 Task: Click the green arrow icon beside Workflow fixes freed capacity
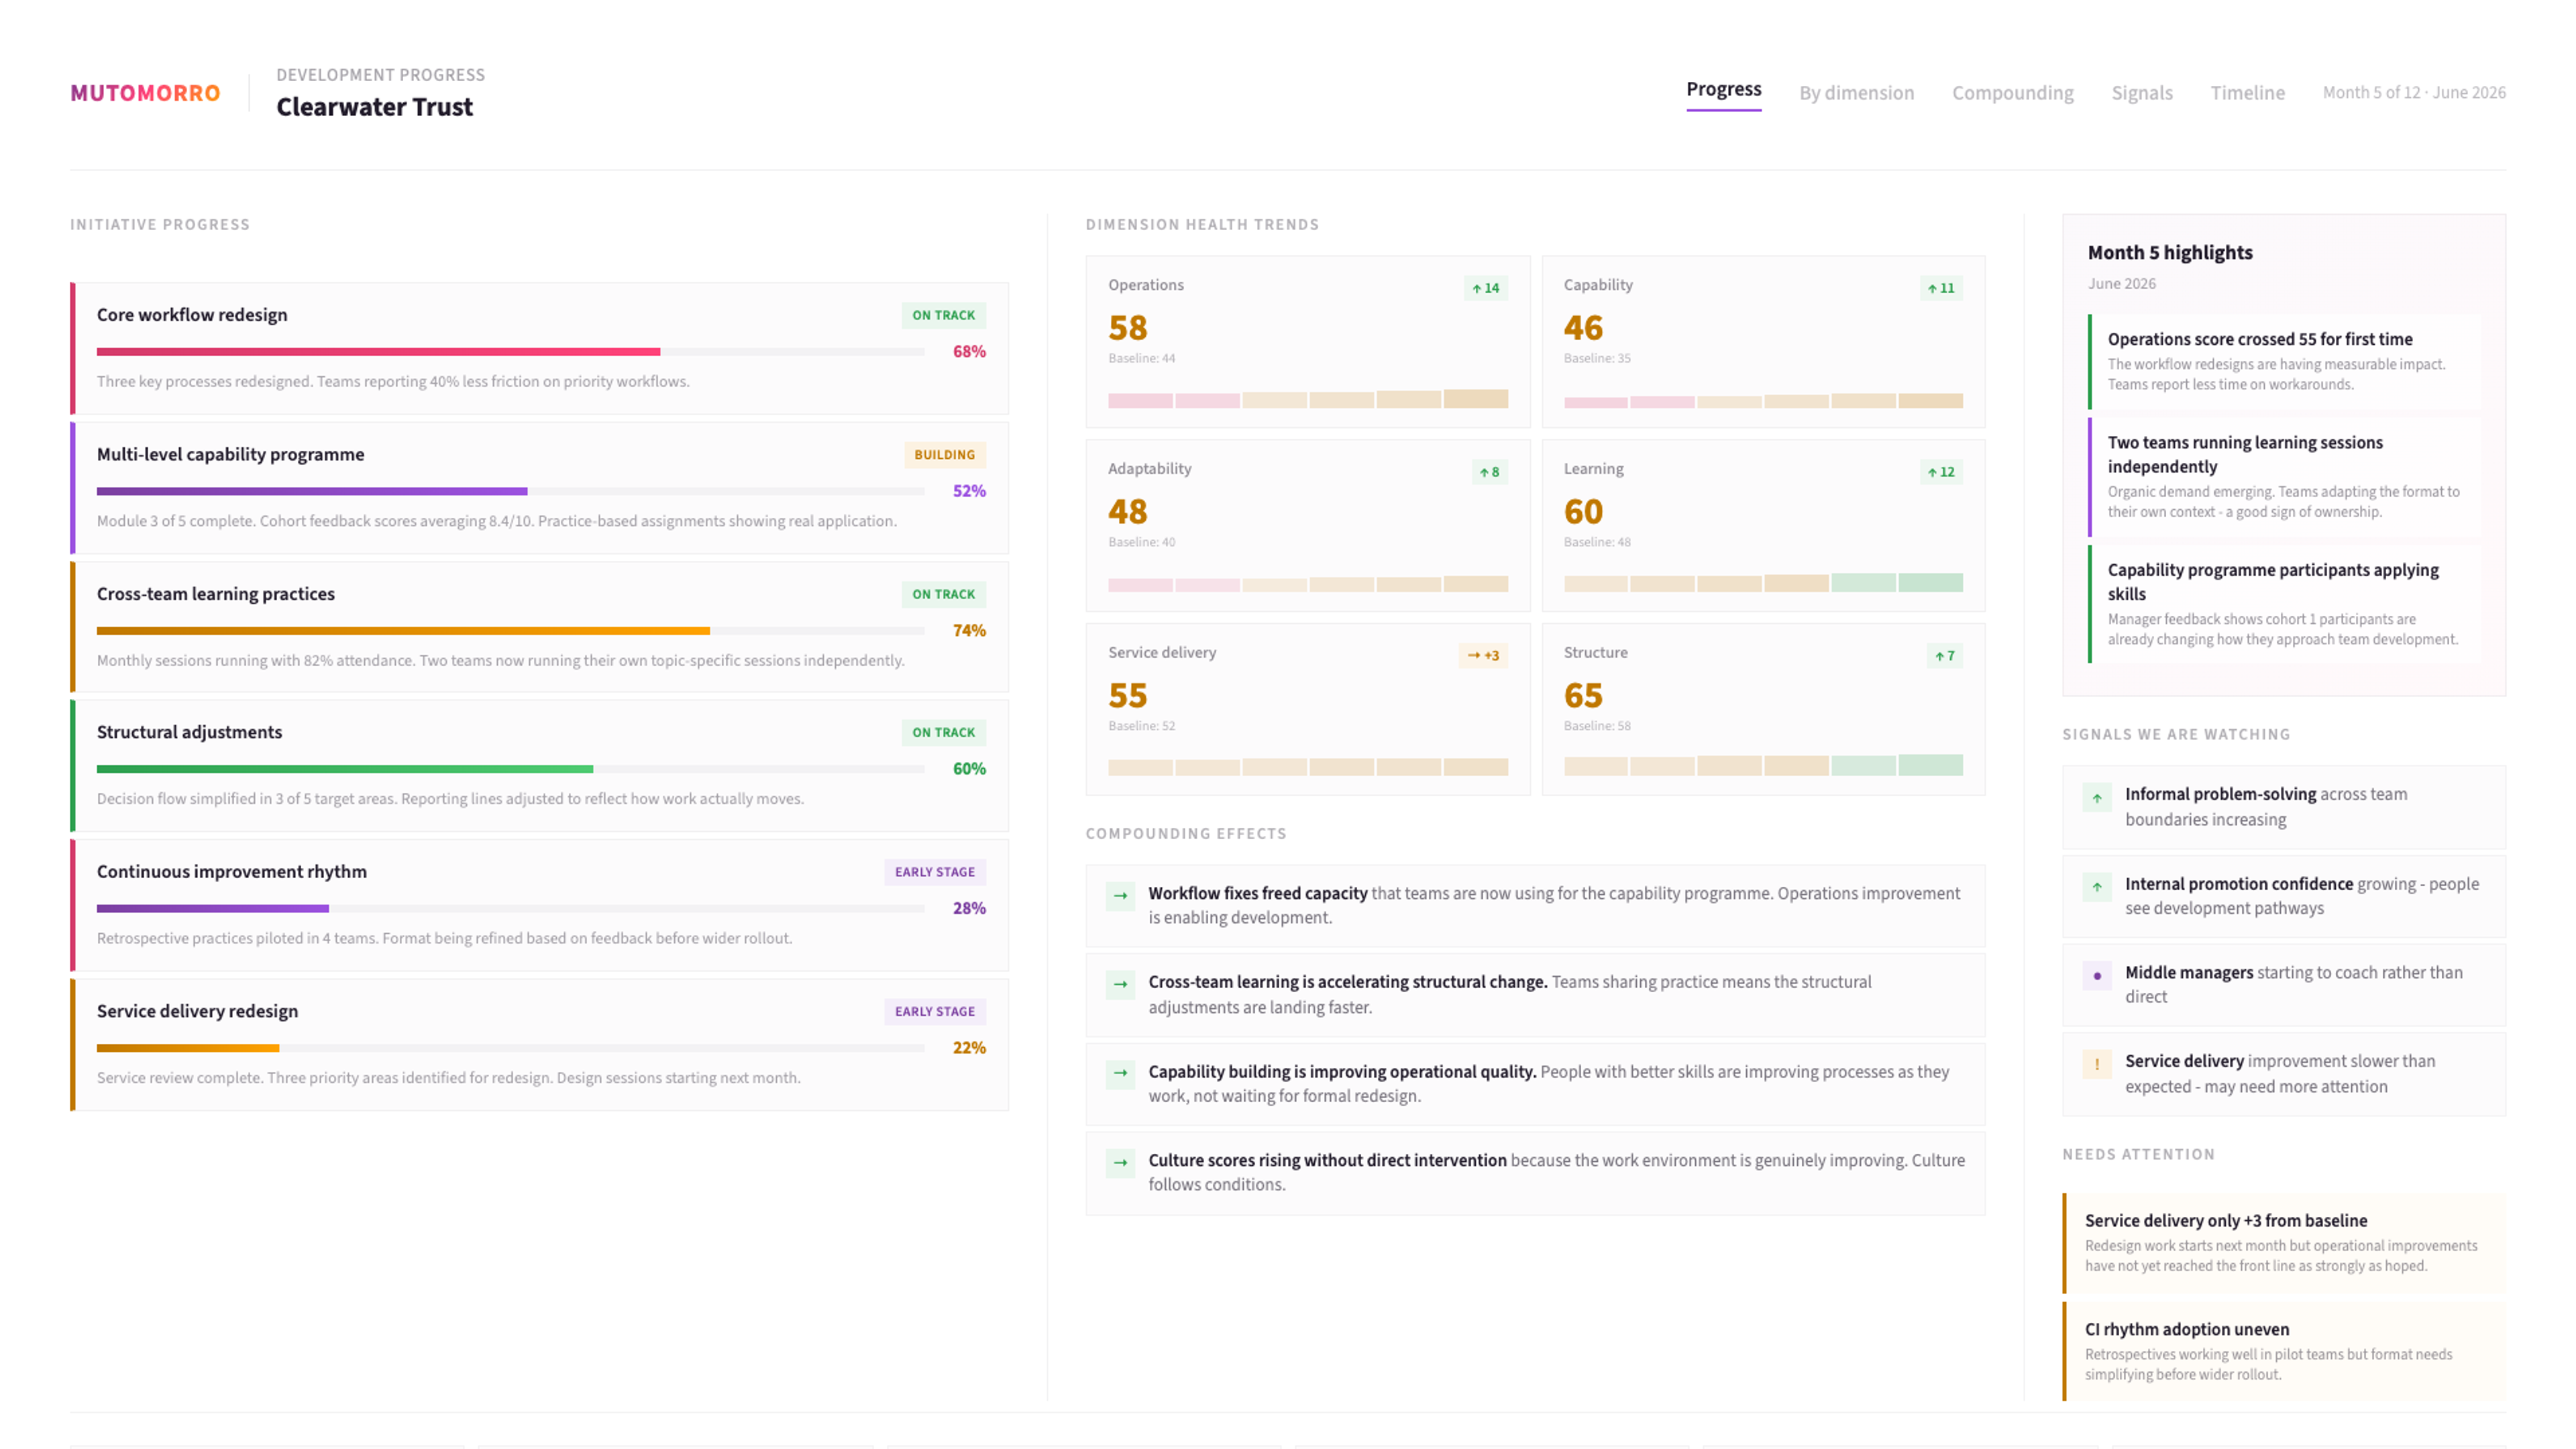1120,895
